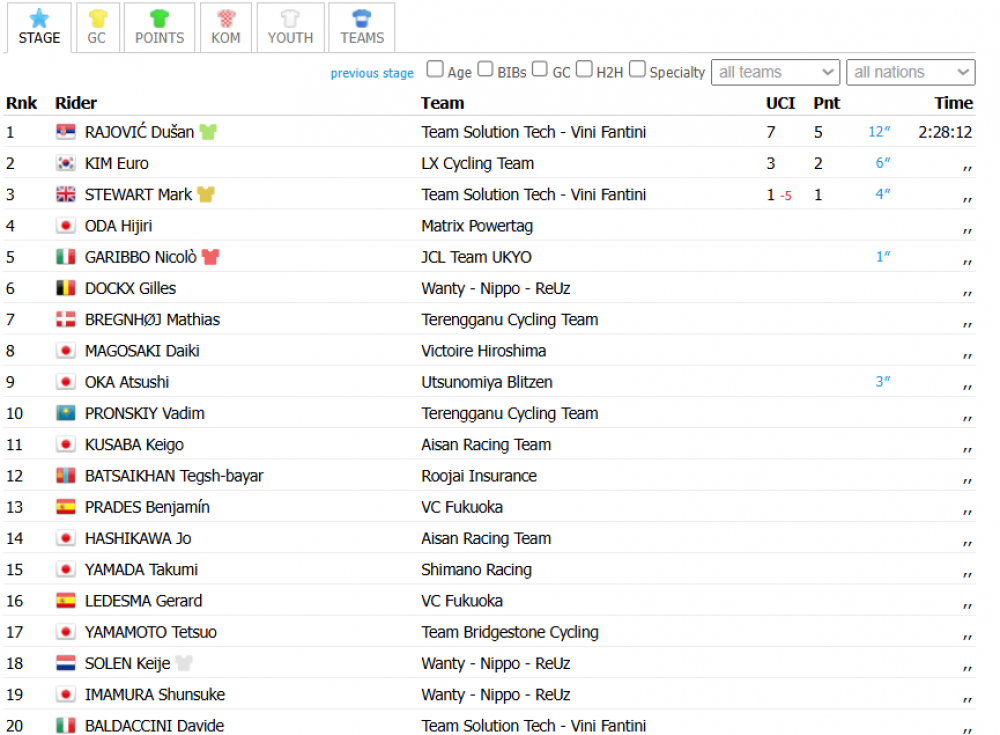This screenshot has width=1000, height=735.
Task: Click the Team column header
Action: pyautogui.click(x=443, y=103)
